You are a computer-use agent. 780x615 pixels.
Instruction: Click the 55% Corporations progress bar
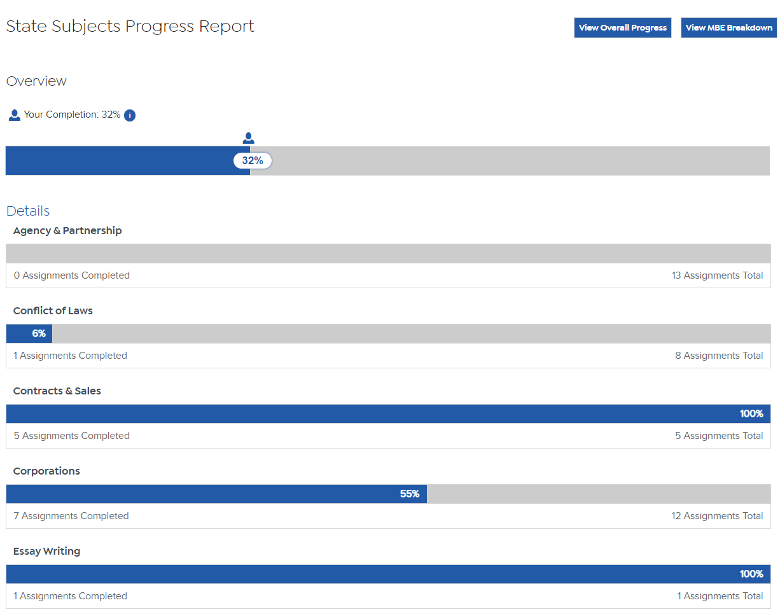[216, 494]
